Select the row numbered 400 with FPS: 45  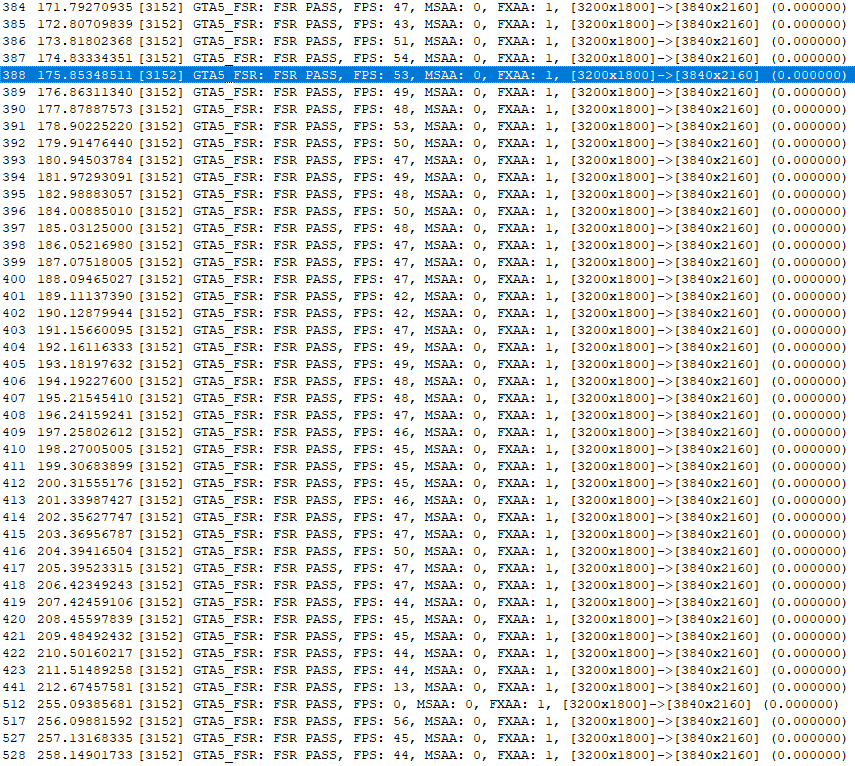coord(400,280)
